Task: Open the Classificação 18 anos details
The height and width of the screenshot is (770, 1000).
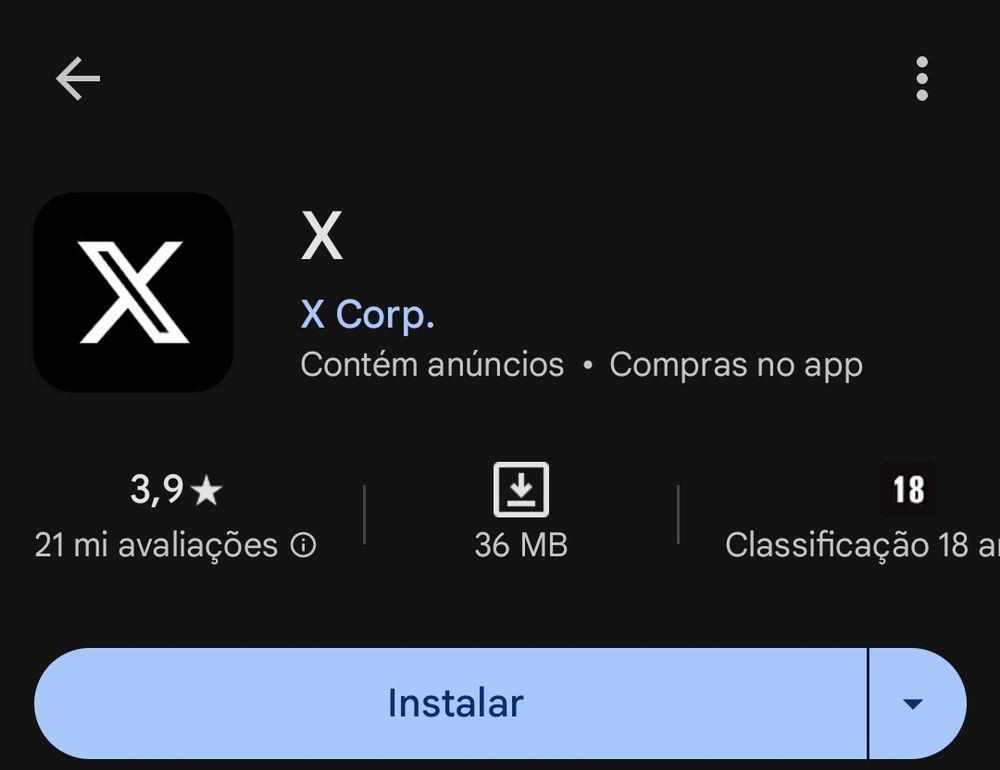Action: (862, 545)
